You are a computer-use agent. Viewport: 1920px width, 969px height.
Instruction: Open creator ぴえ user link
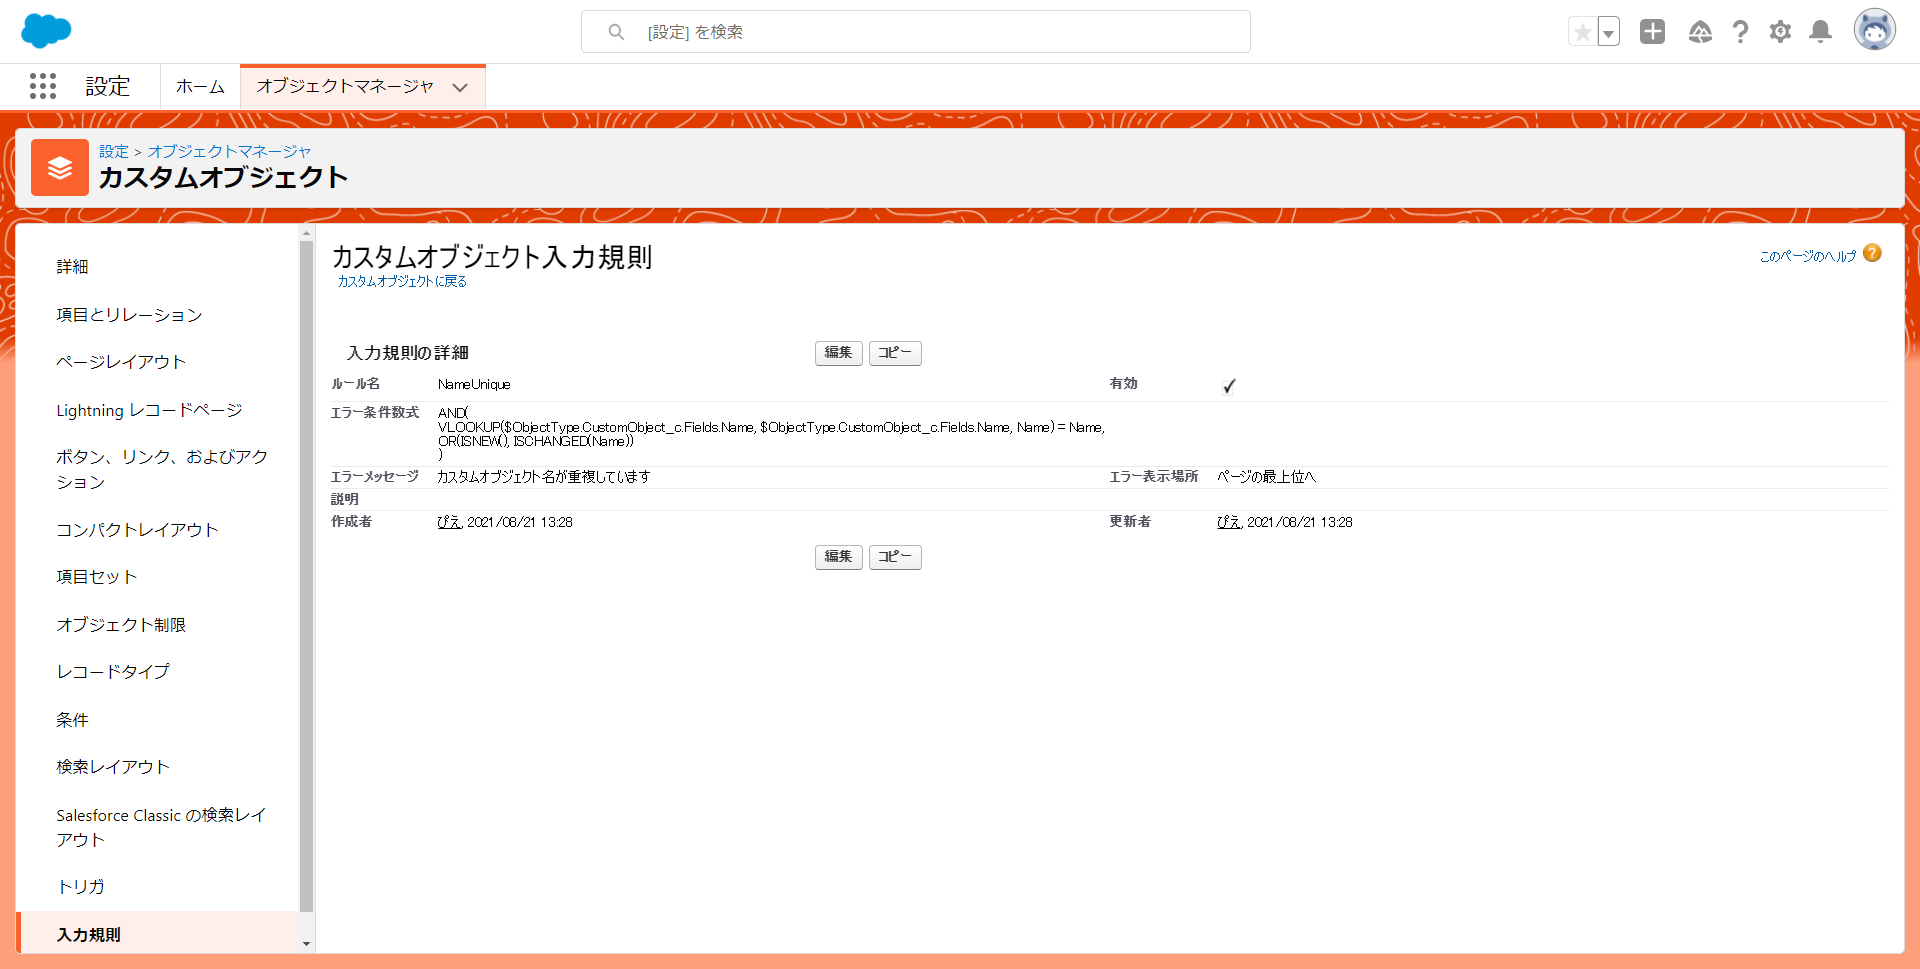[x=449, y=522]
